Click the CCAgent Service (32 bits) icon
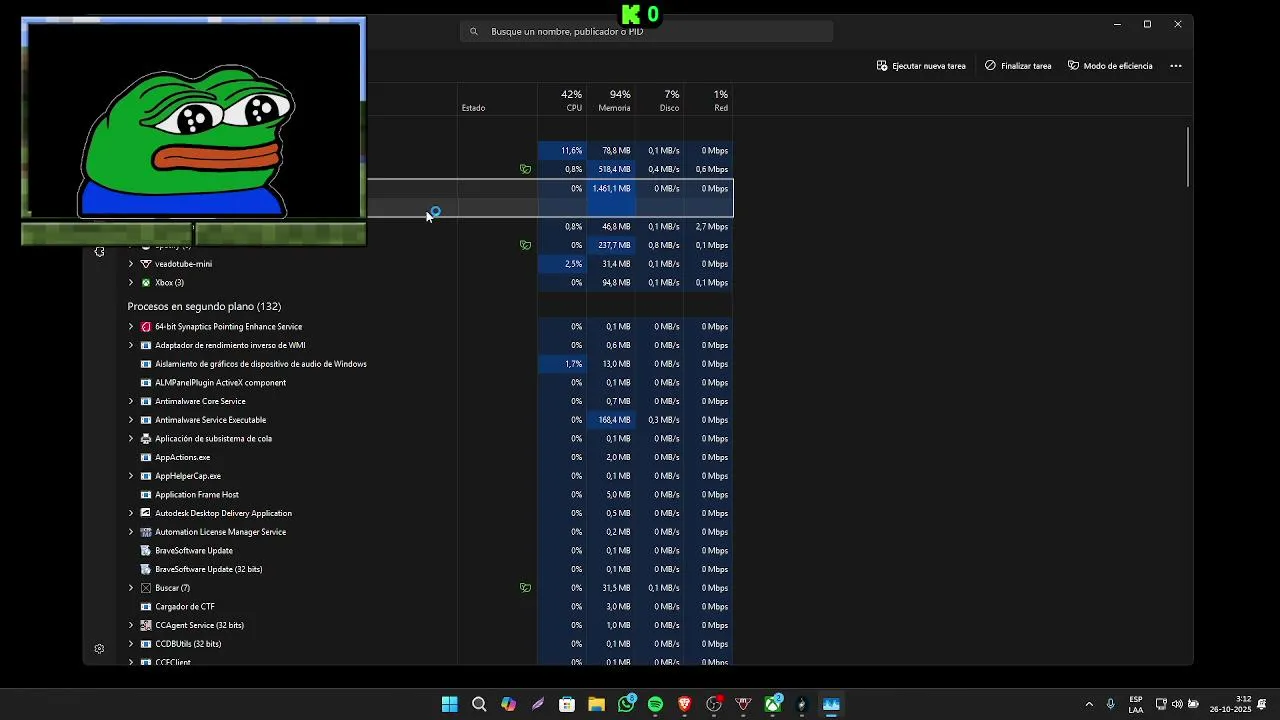The height and width of the screenshot is (720, 1280). [x=146, y=625]
